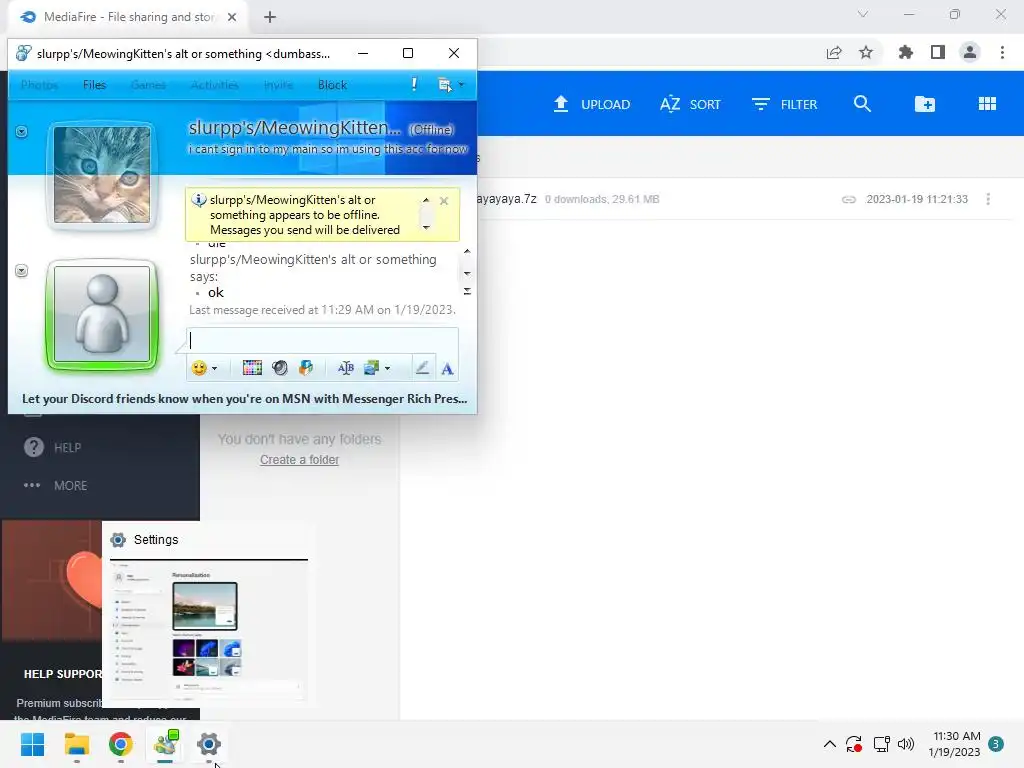Viewport: 1024px width, 768px height.
Task: Open the volume control in tray
Action: pos(906,744)
